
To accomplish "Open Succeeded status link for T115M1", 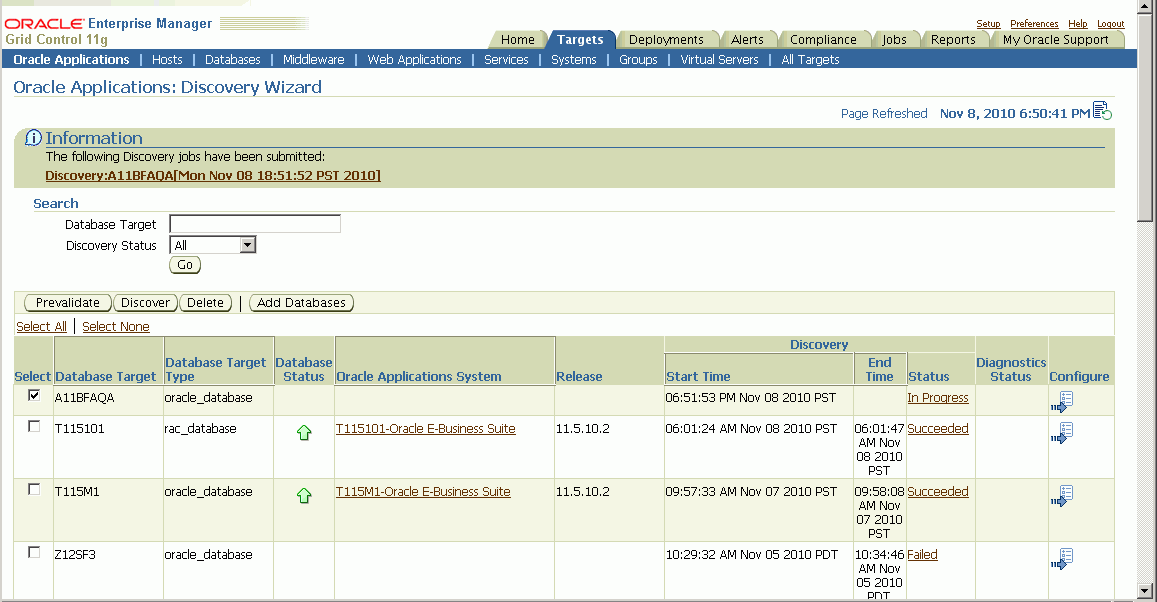I will point(938,491).
